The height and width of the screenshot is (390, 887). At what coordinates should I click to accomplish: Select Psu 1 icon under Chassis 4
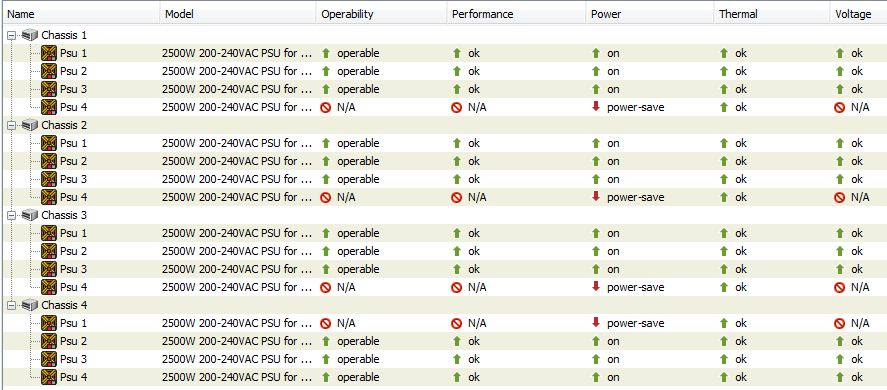tap(49, 323)
